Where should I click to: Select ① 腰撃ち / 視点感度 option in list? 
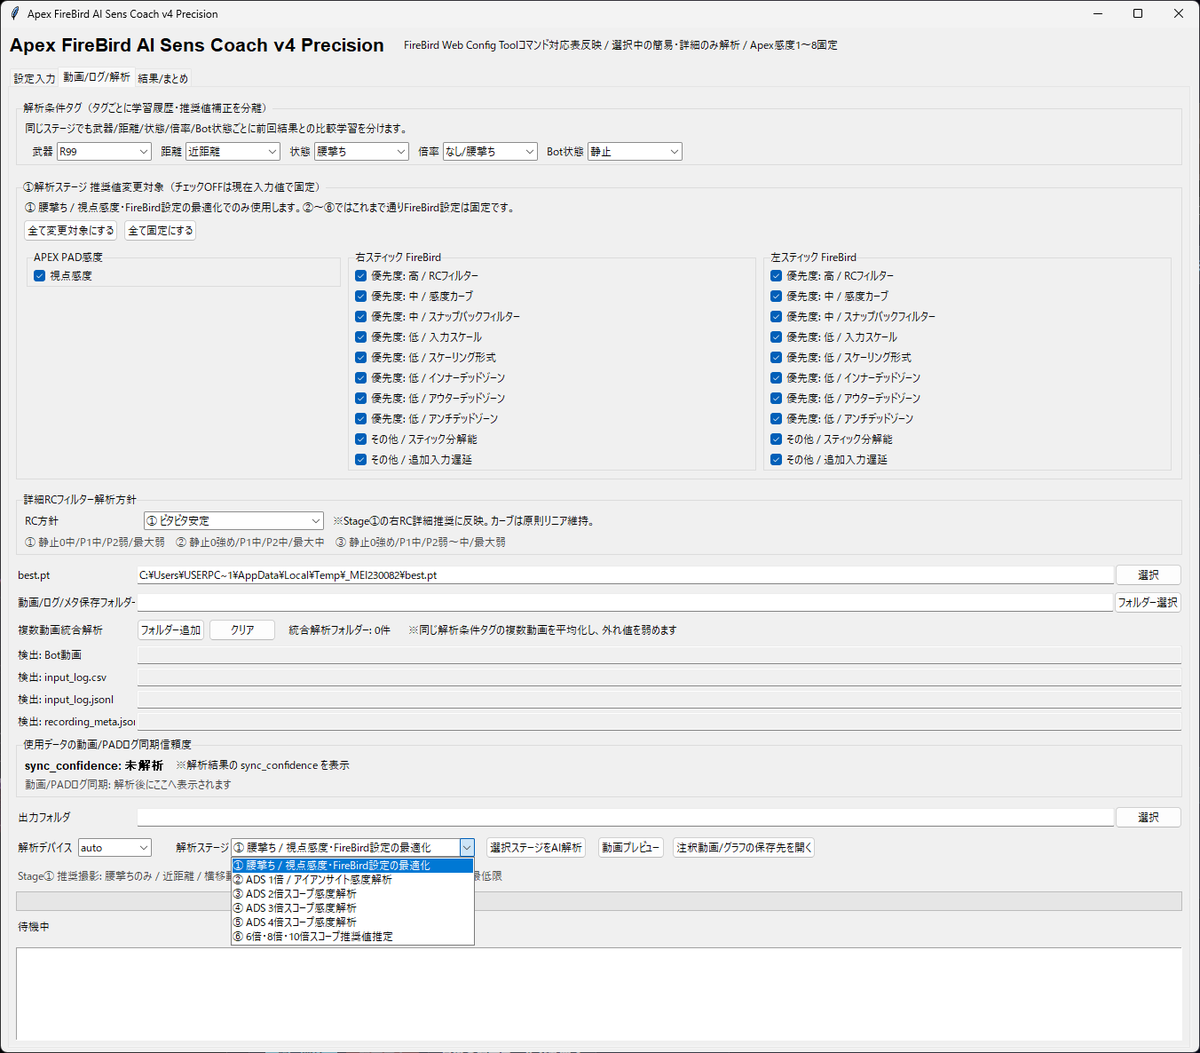point(352,865)
